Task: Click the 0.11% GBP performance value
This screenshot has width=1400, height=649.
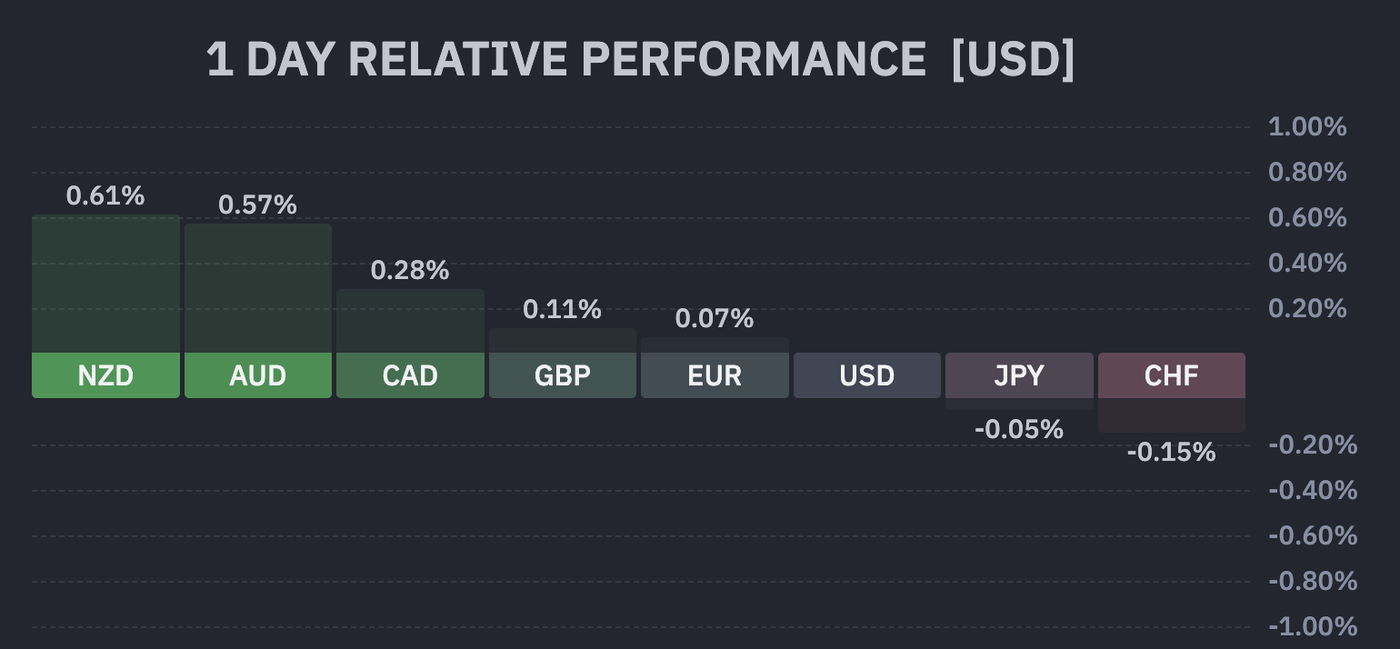Action: [x=562, y=310]
